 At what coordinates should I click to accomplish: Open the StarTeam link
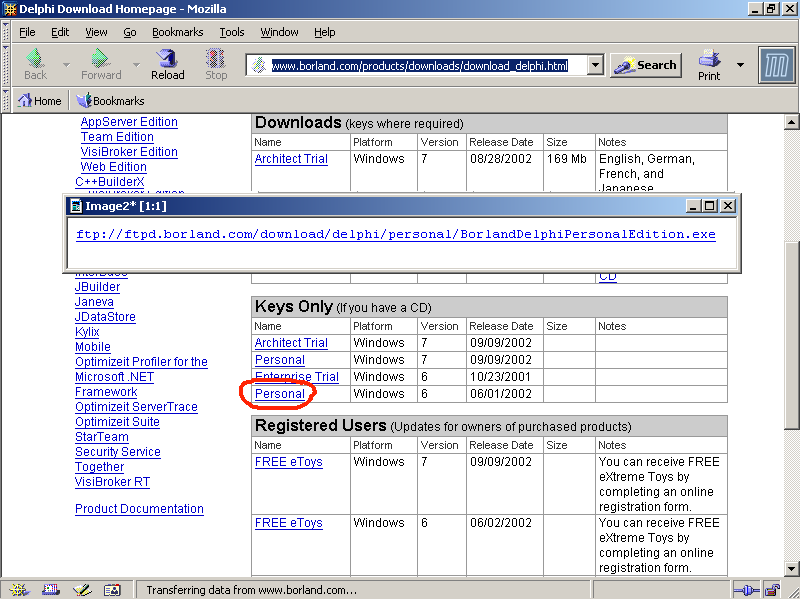click(x=102, y=437)
